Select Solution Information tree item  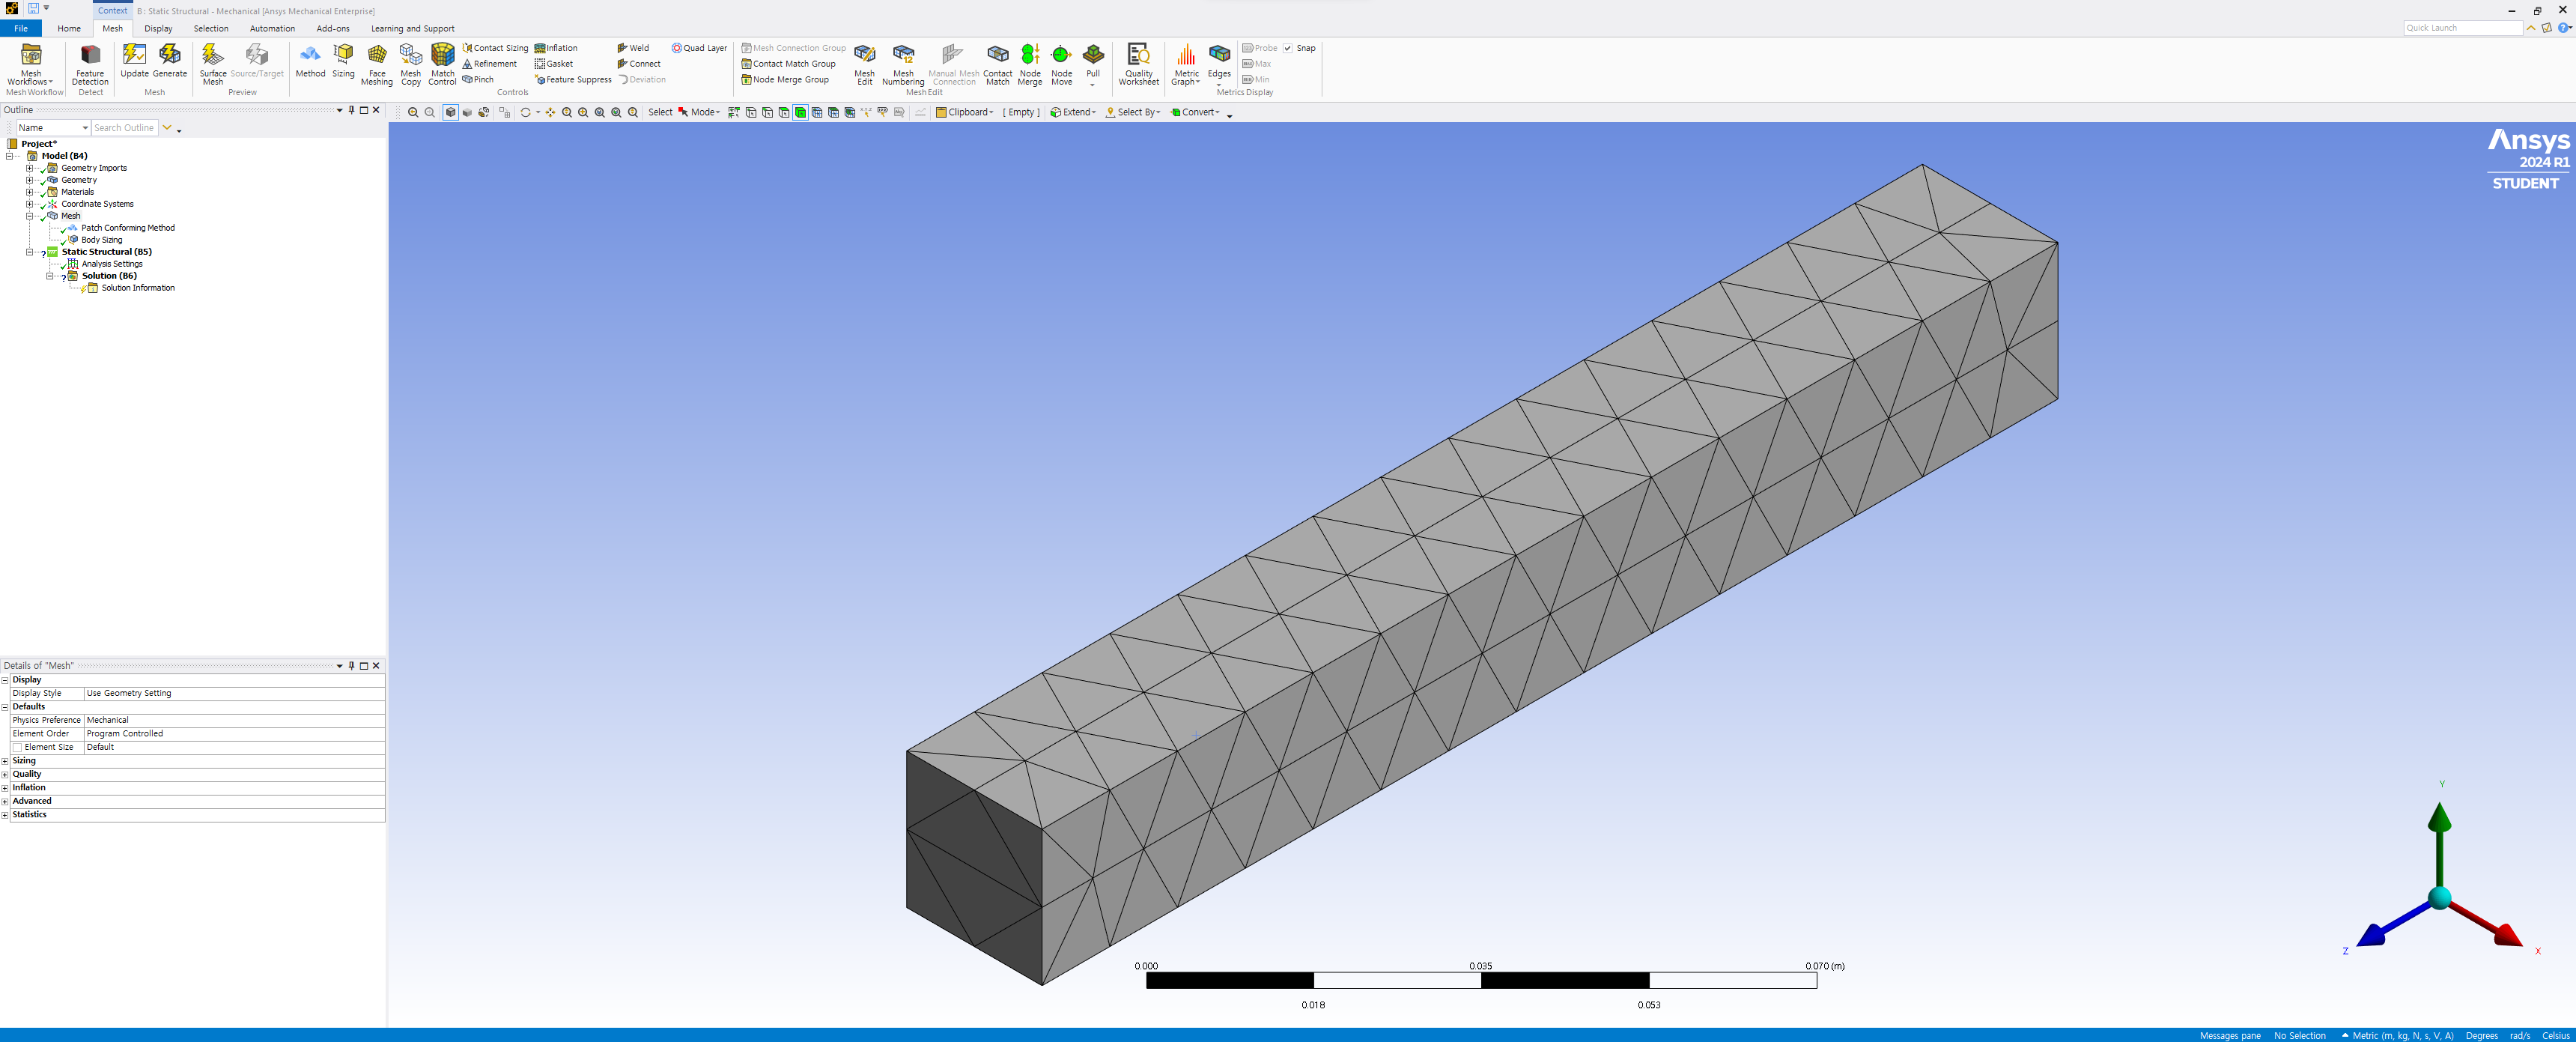(138, 288)
